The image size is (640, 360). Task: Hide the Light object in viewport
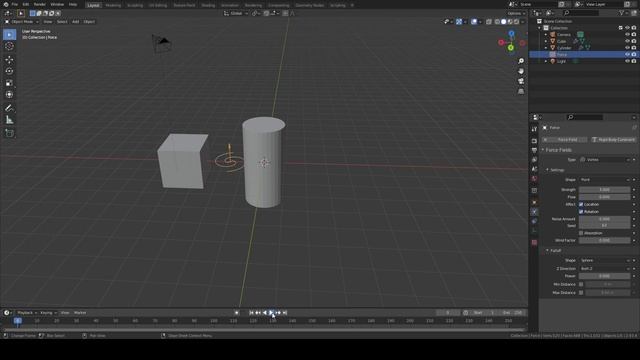pyautogui.click(x=627, y=61)
